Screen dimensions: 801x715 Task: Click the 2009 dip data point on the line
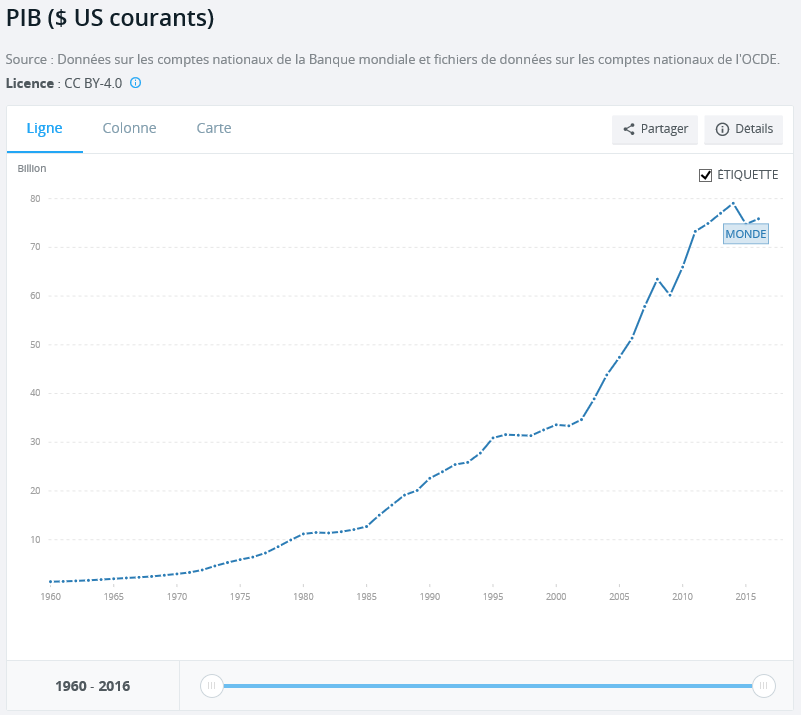[670, 295]
